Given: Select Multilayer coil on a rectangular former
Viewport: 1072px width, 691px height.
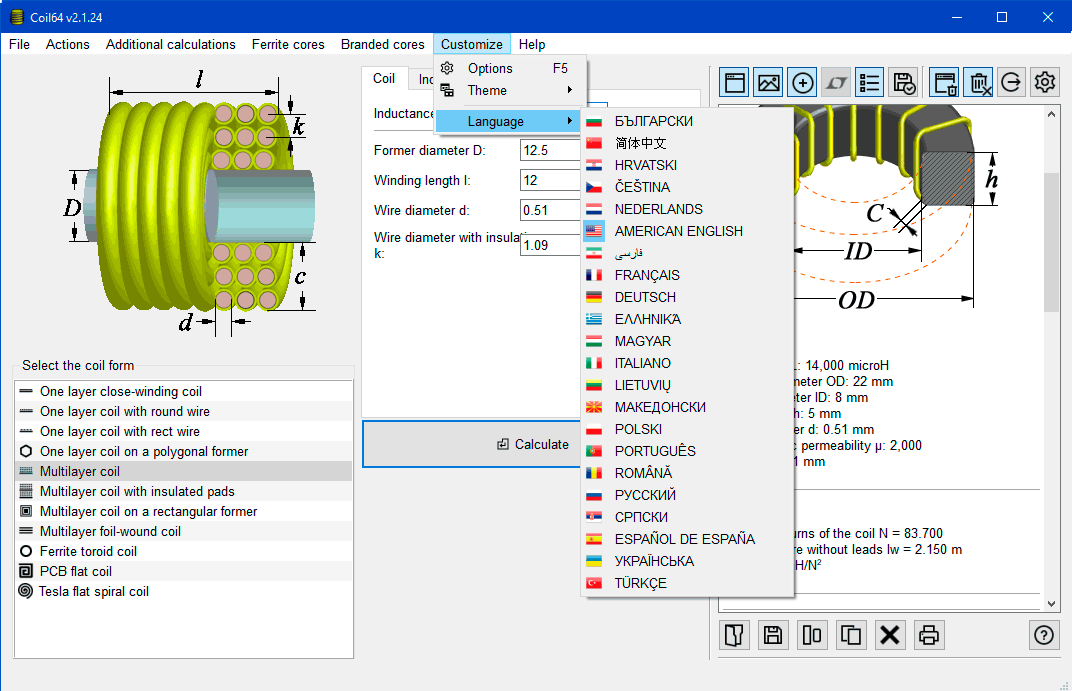Looking at the screenshot, I should pos(183,511).
